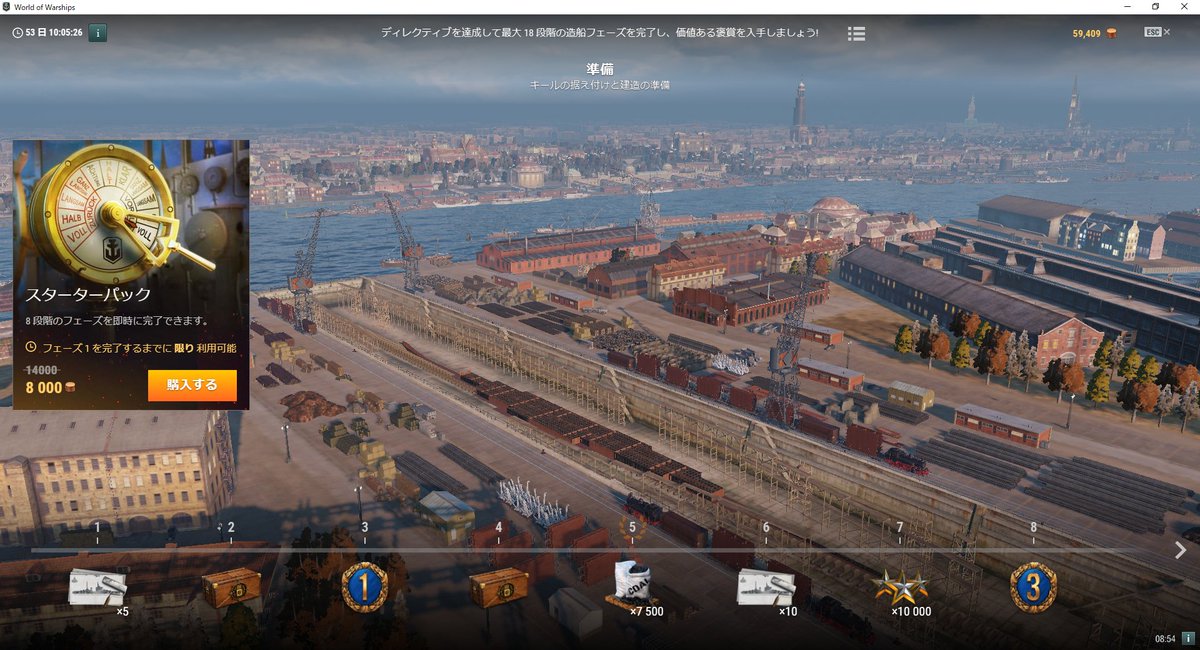Click the phase progress bar track
Viewport: 1200px width, 650px height.
[600, 550]
